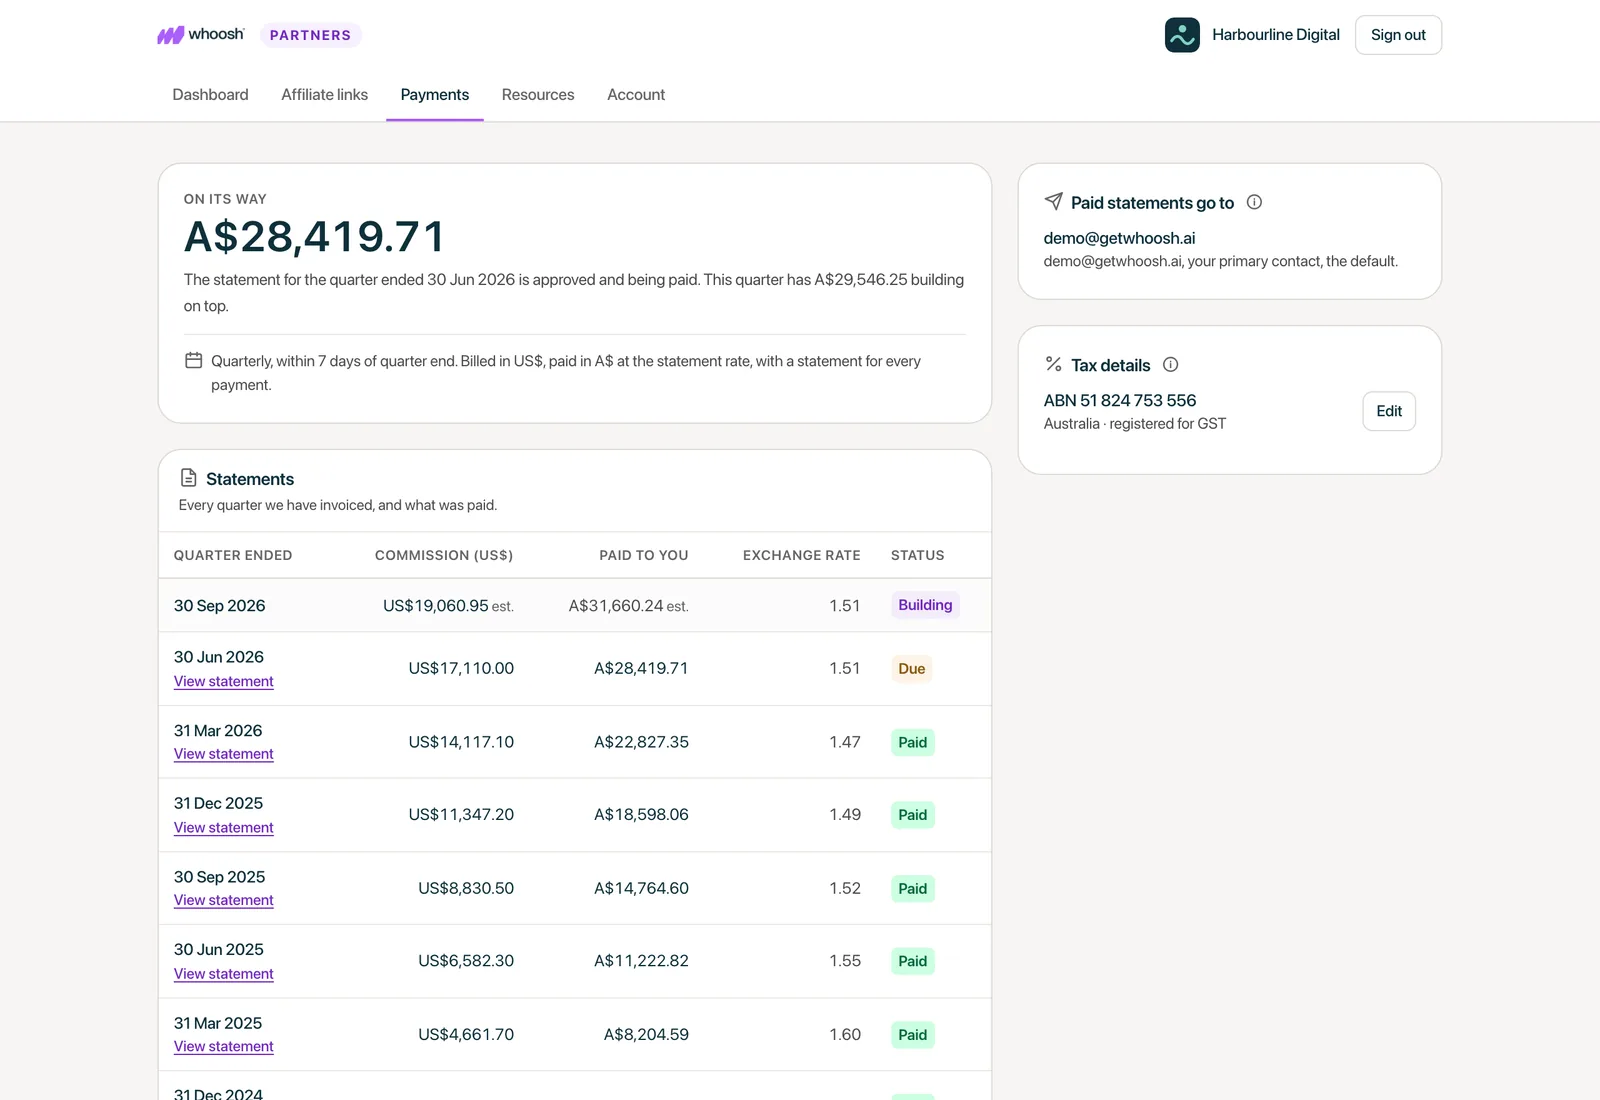Go to Affiliate links tab

tap(324, 95)
